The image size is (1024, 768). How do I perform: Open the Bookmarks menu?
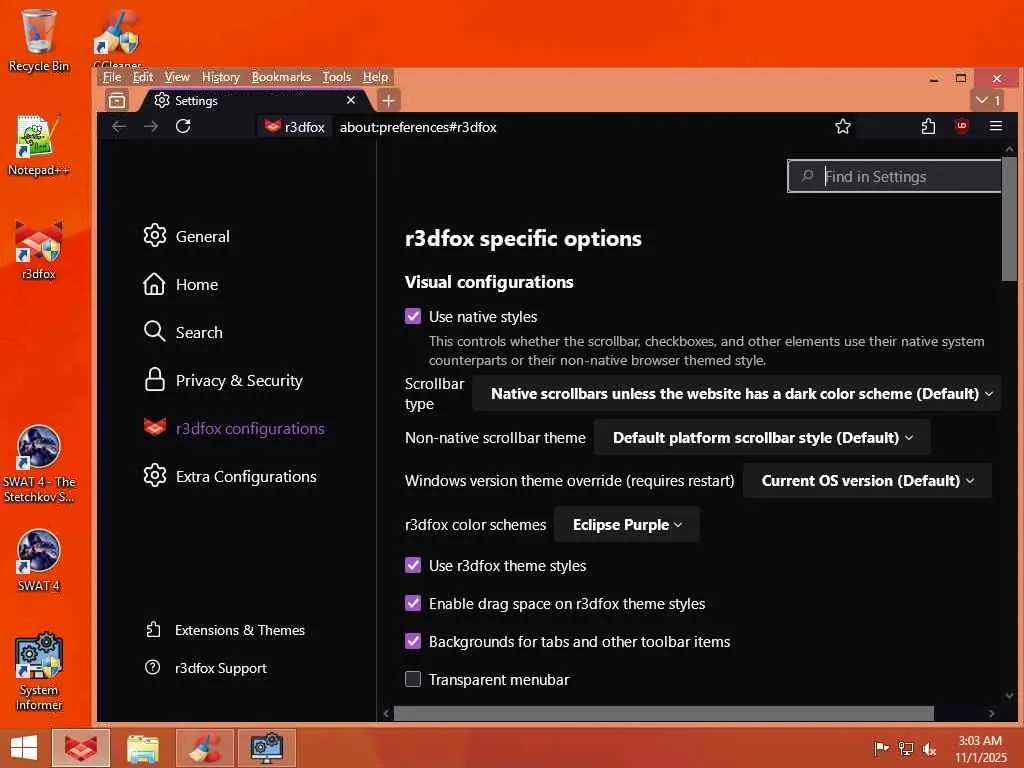[x=281, y=77]
